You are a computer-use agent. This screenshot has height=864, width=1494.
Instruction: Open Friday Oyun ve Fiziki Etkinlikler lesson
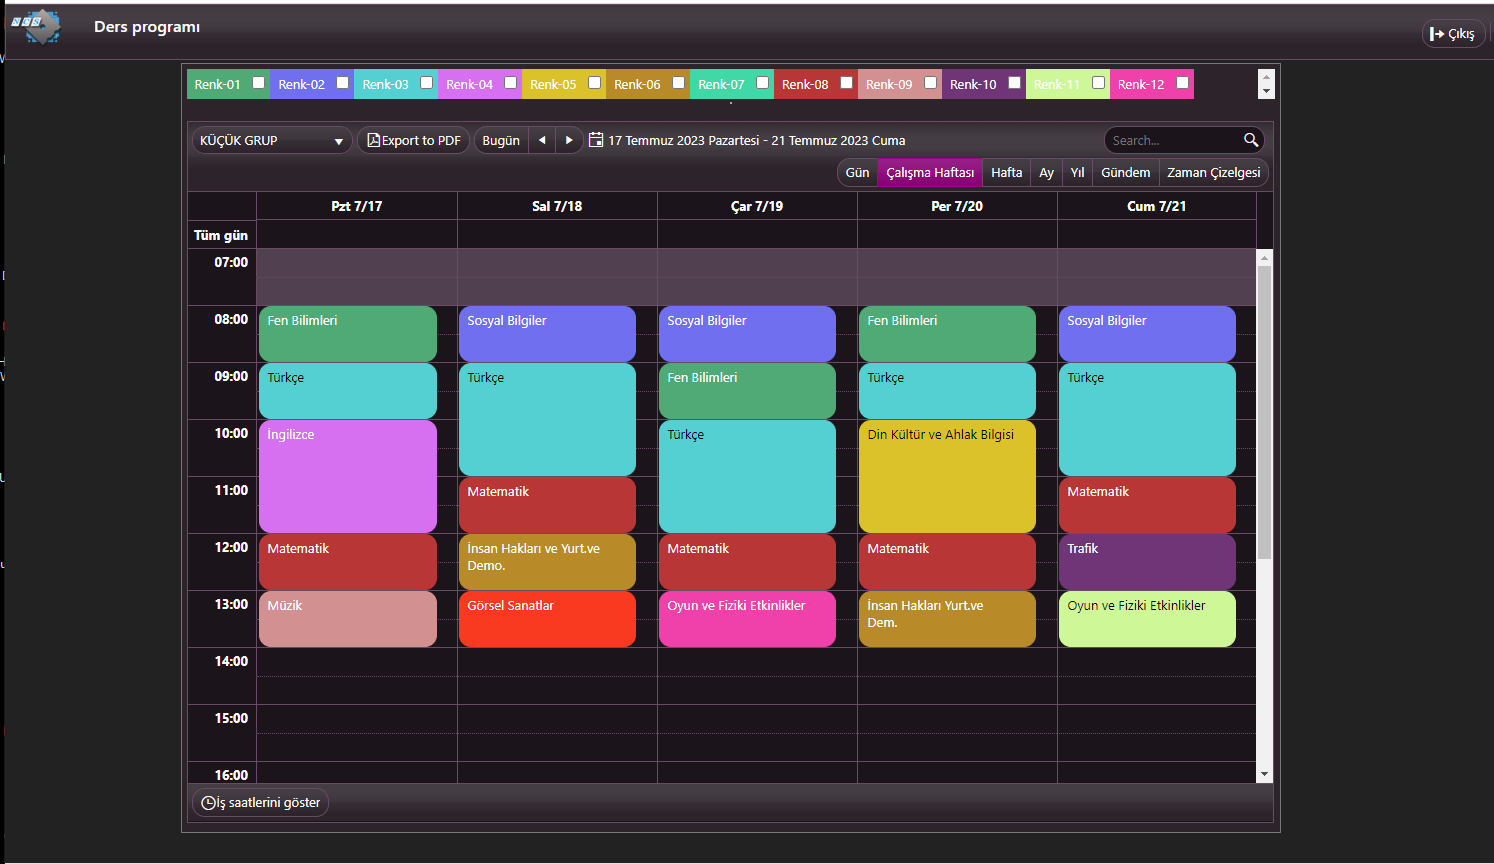[1147, 619]
